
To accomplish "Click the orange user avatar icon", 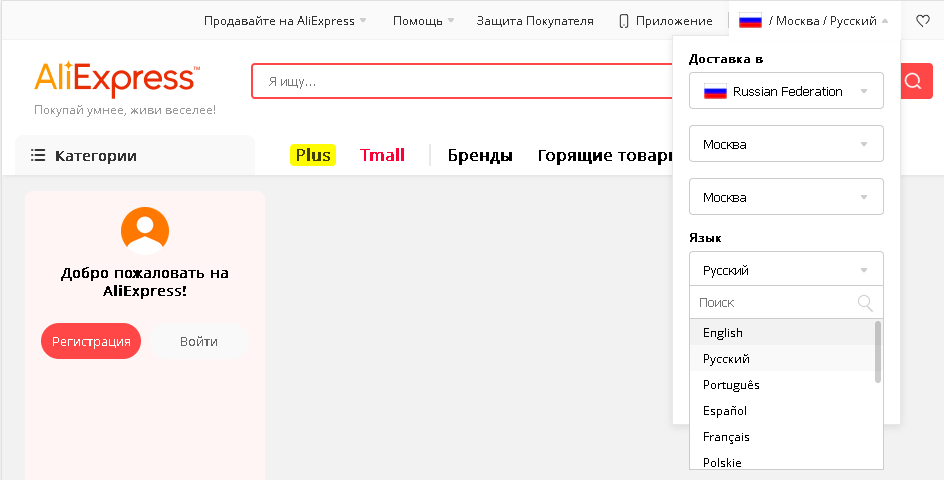I will (144, 231).
